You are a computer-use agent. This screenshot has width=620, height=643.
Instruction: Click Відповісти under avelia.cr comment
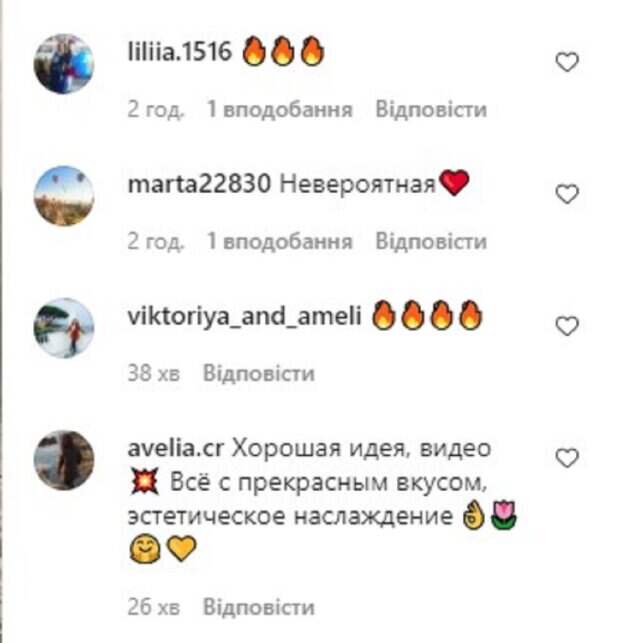coord(259,607)
